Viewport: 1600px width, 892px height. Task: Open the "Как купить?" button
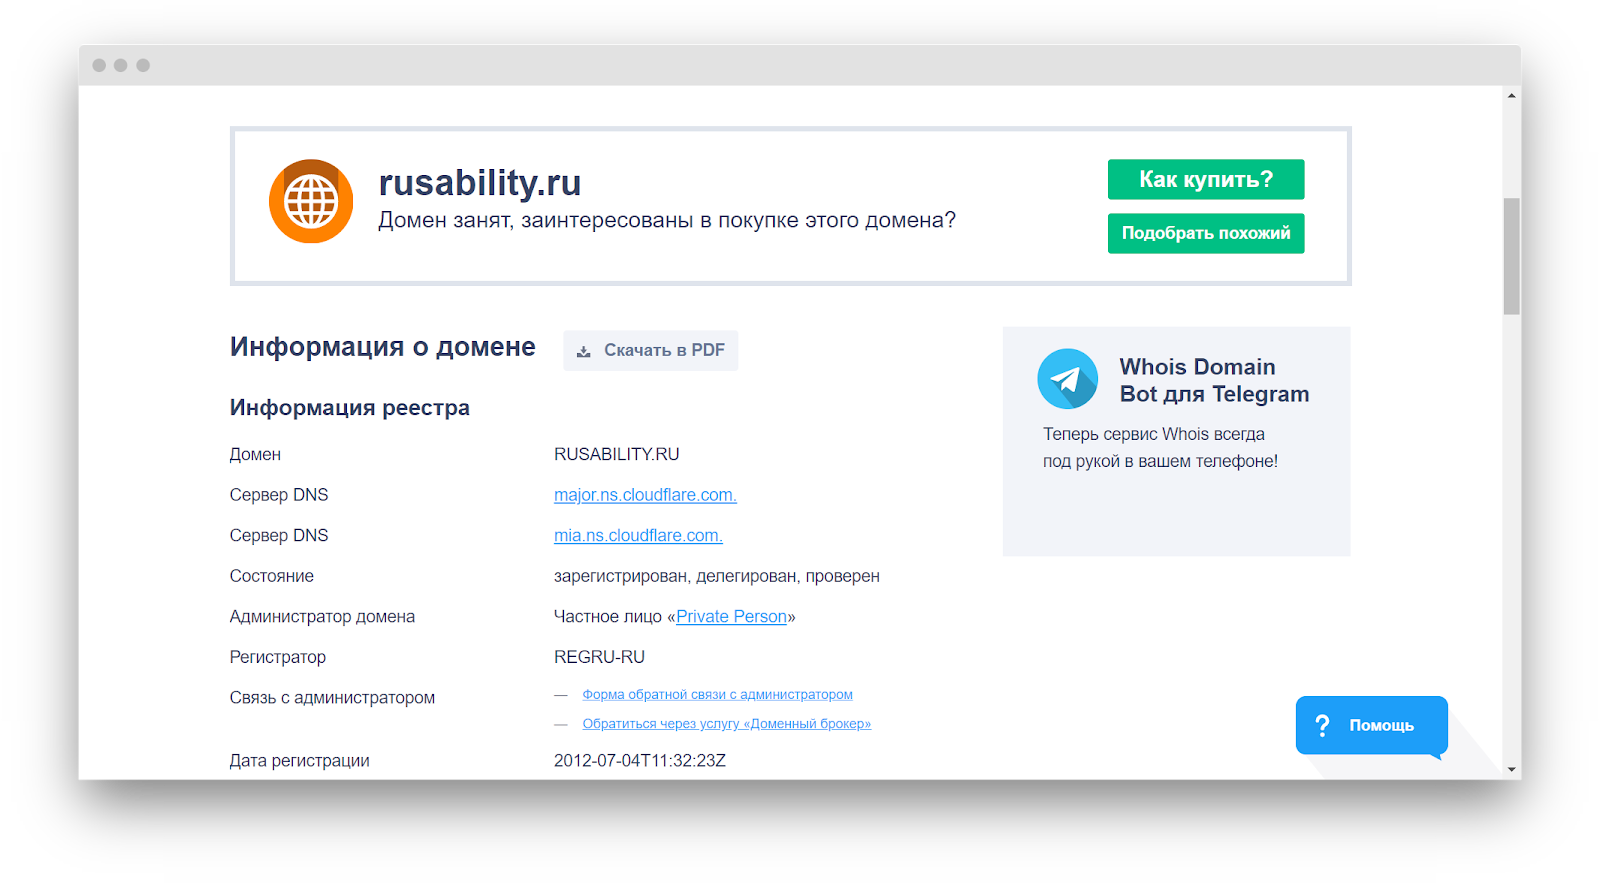(x=1206, y=179)
